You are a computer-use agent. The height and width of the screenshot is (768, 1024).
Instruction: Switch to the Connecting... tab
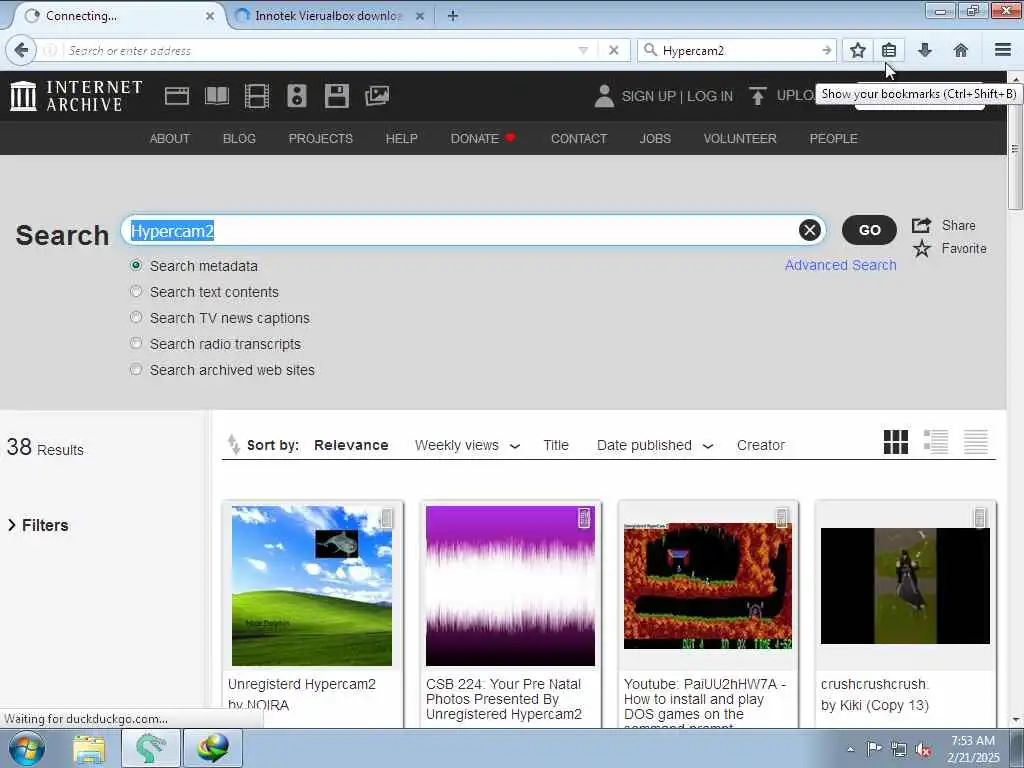pos(118,16)
